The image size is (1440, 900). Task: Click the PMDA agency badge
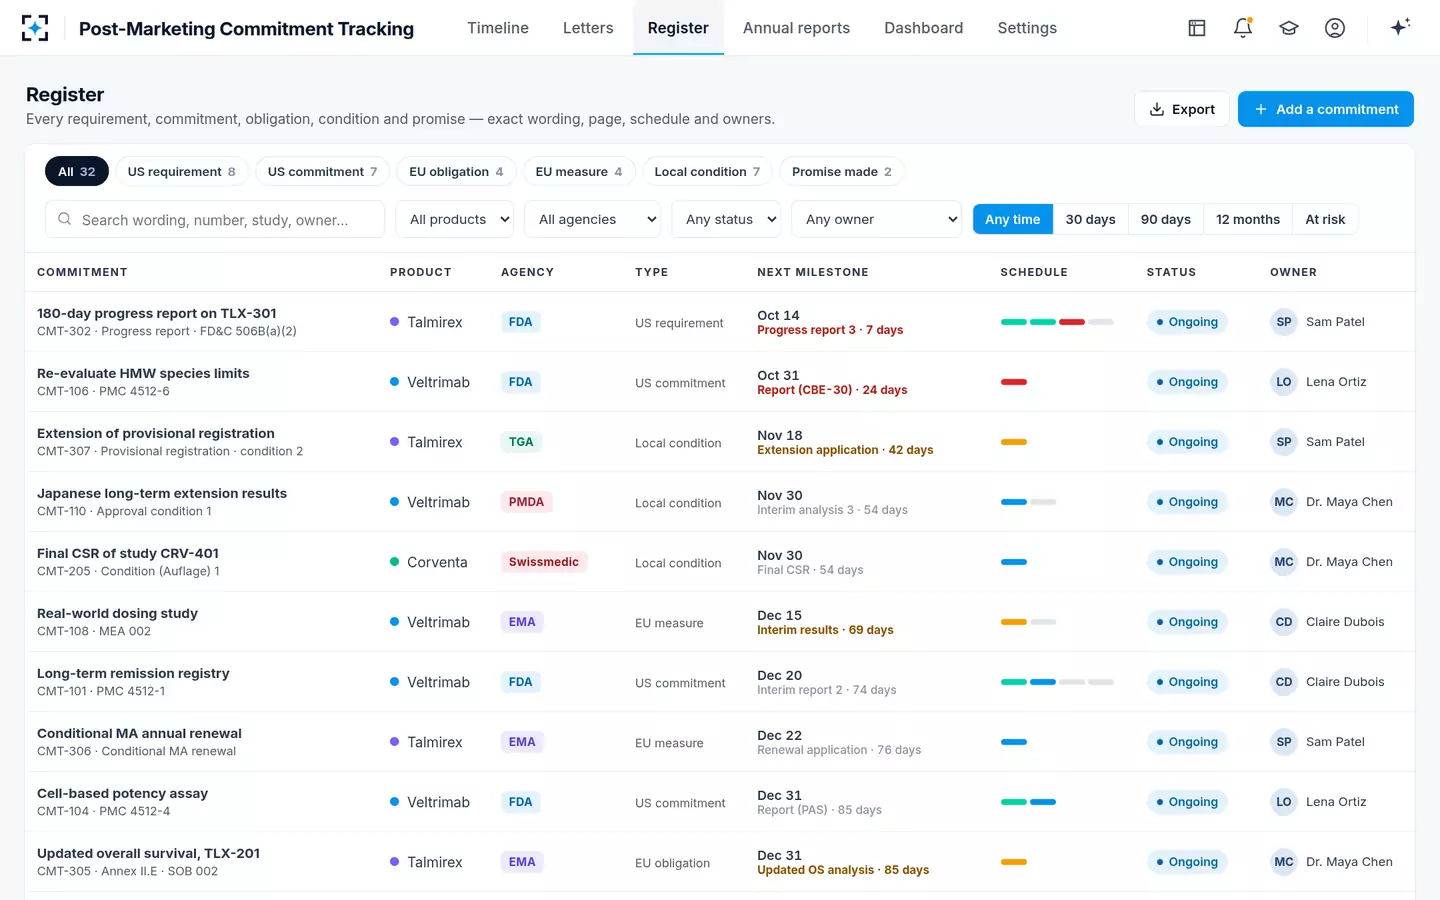[526, 502]
